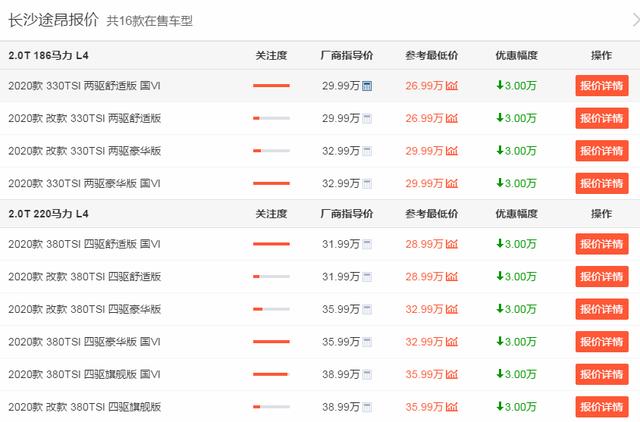Show price trend chart for 改款 380TSI 四驱豪华版

(x=452, y=309)
